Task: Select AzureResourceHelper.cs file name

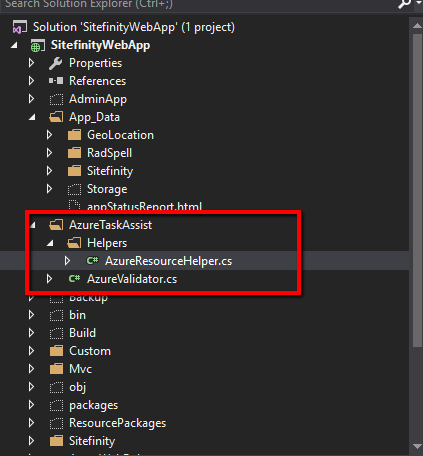Action: pos(169,261)
